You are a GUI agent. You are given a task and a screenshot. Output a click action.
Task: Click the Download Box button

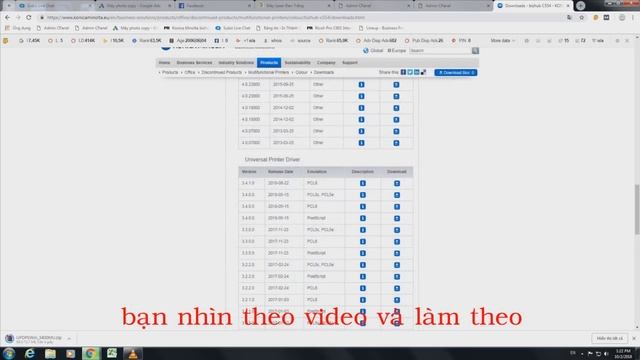(456, 73)
